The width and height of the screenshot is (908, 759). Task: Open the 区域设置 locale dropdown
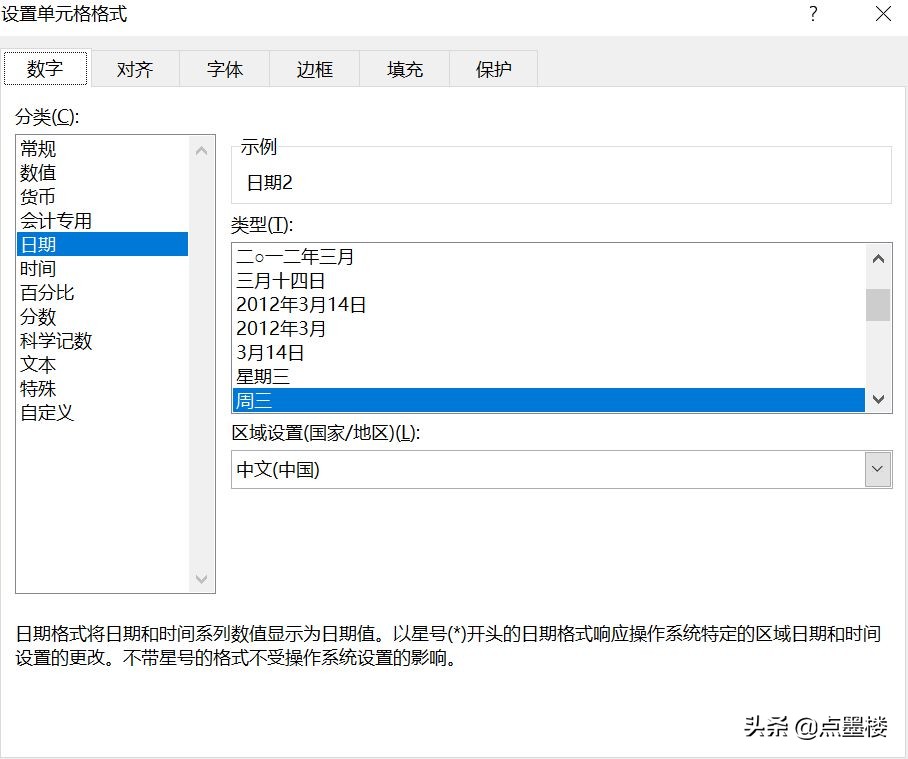[877, 468]
